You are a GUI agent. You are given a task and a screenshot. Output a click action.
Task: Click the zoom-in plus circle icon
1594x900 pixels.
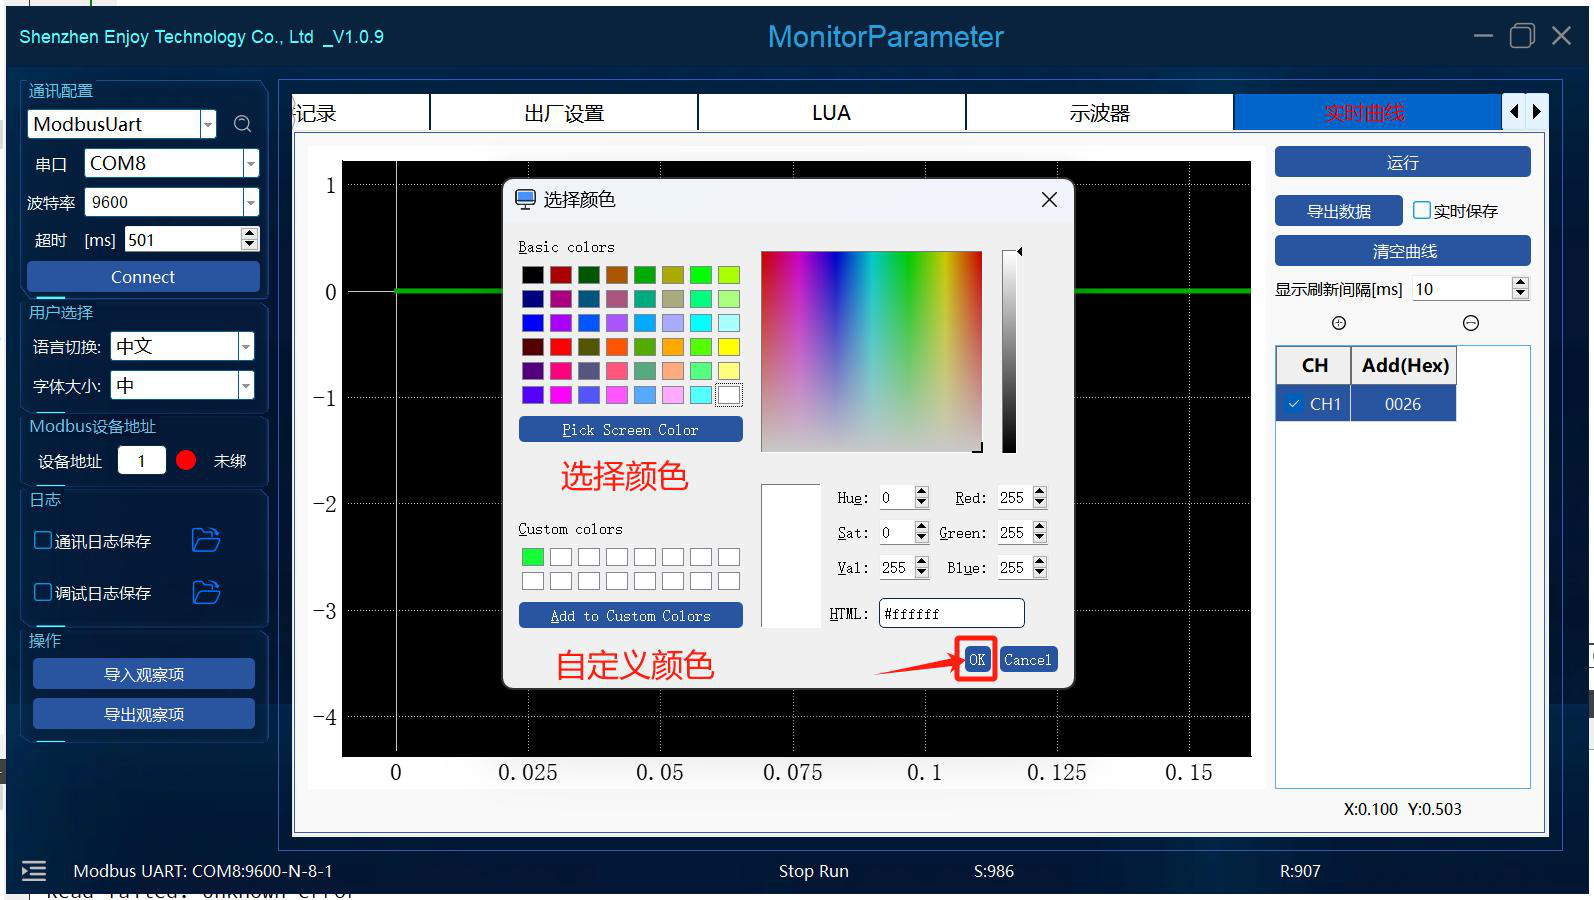tap(1339, 323)
